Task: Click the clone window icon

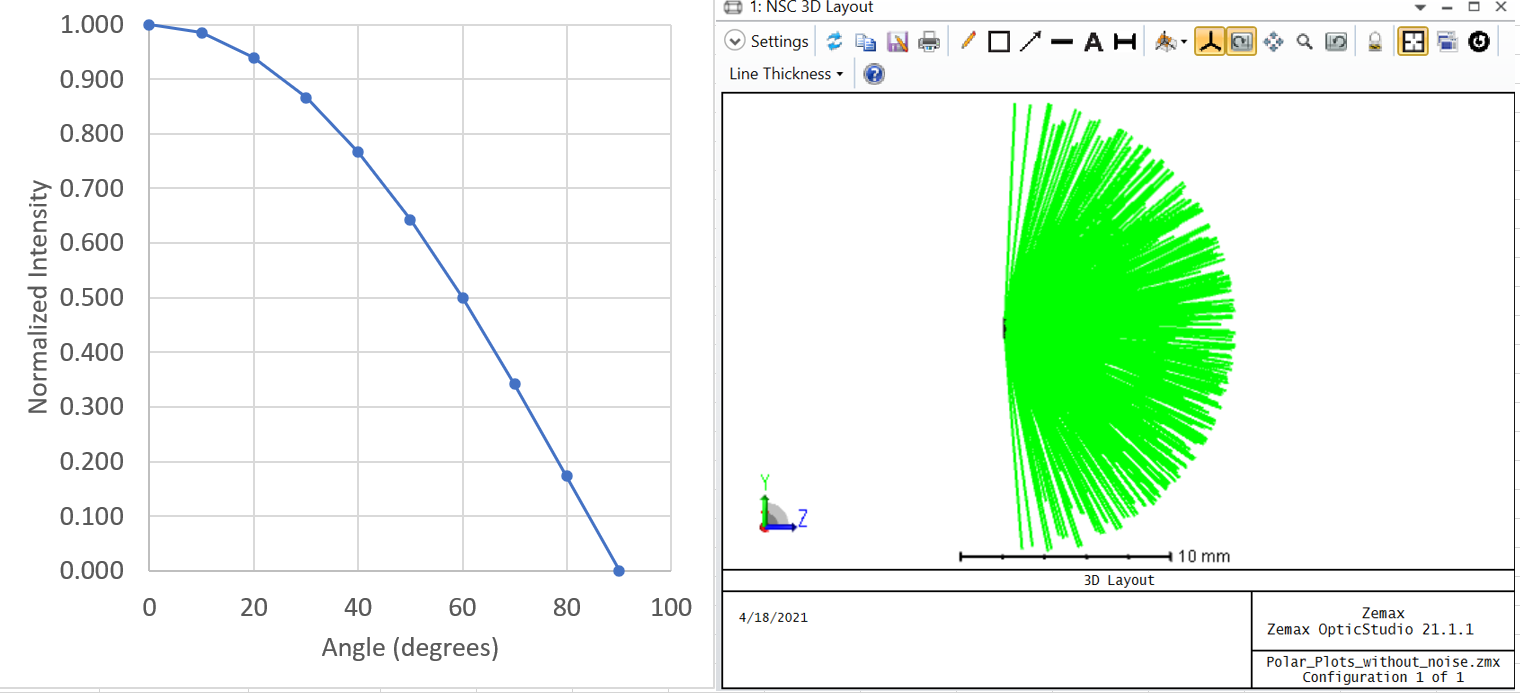Action: (x=1447, y=41)
